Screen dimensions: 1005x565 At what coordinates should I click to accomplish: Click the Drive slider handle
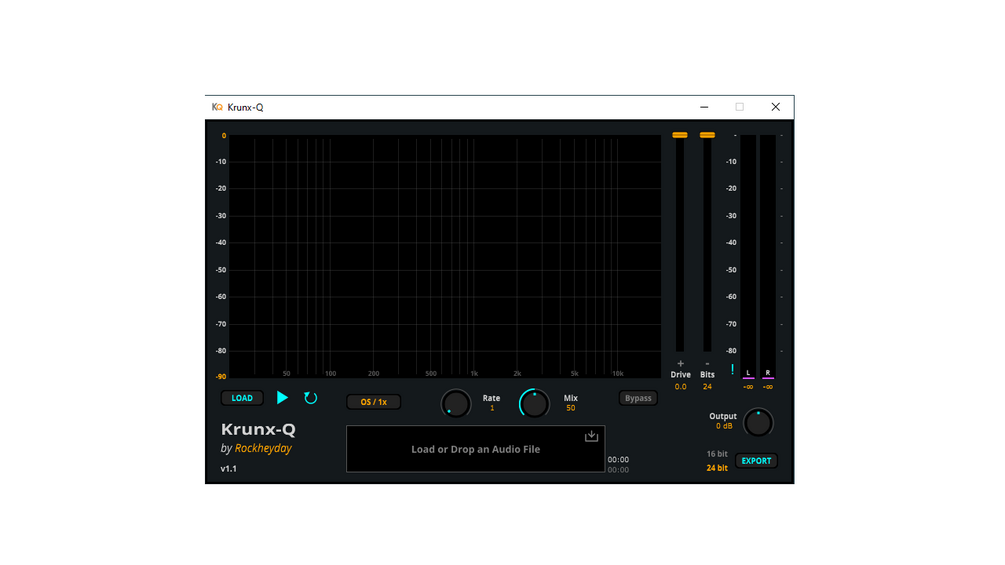coord(680,135)
